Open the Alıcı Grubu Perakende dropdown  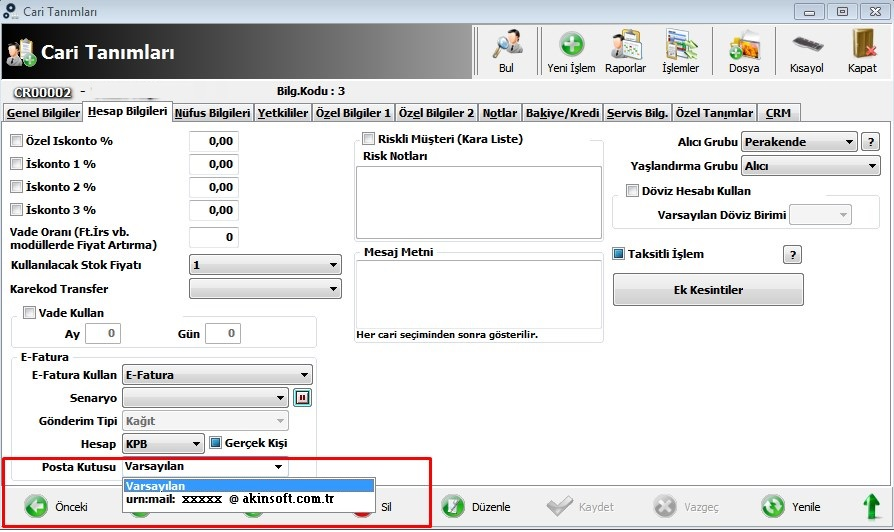tap(799, 142)
